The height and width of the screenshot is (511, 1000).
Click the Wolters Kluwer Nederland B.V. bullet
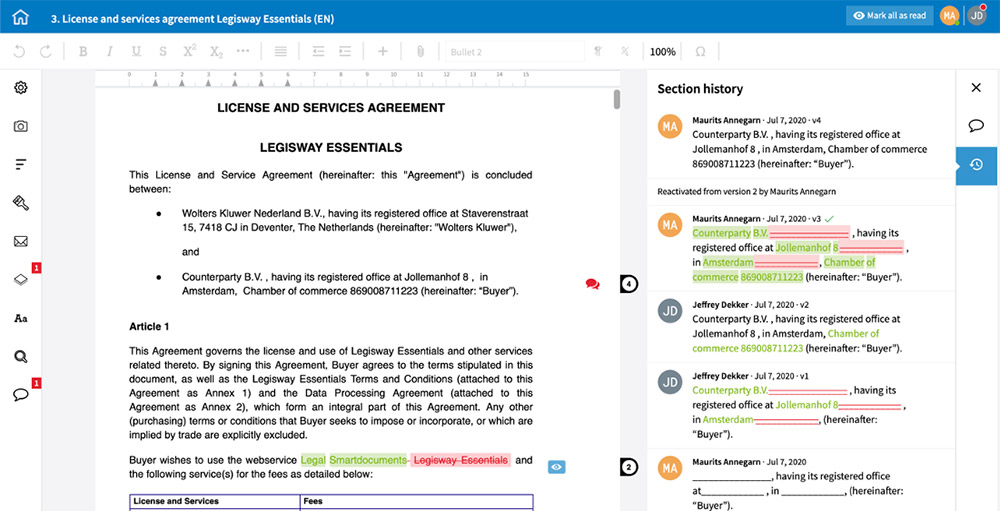355,221
